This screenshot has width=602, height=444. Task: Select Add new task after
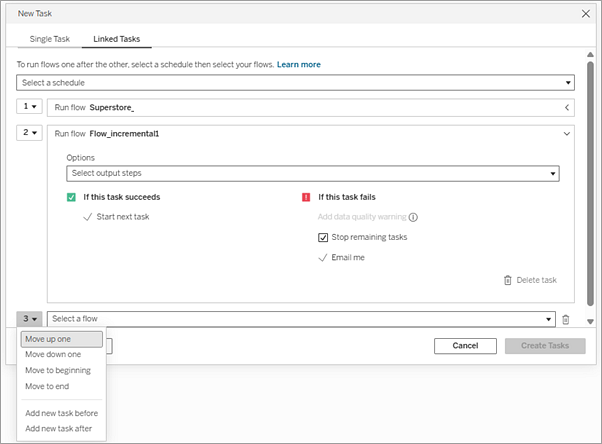click(x=58, y=429)
